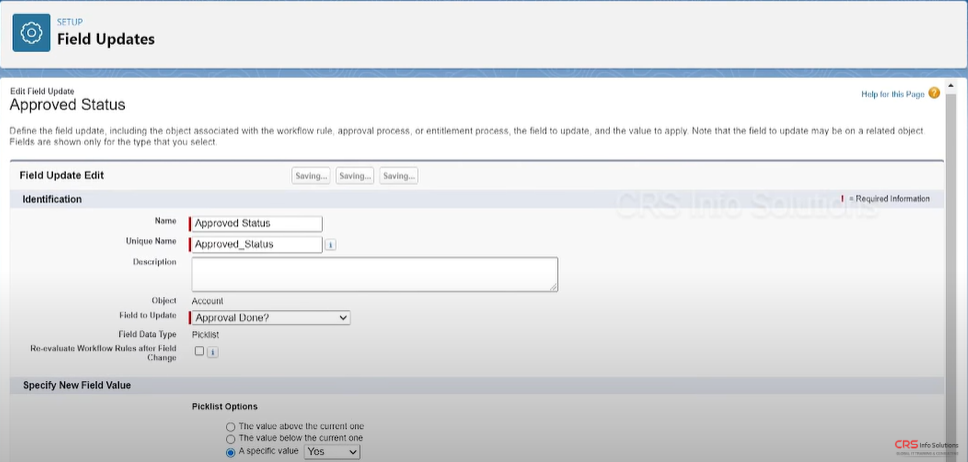The height and width of the screenshot is (462, 968).
Task: Select the 'A specific value' radio option
Action: click(231, 452)
